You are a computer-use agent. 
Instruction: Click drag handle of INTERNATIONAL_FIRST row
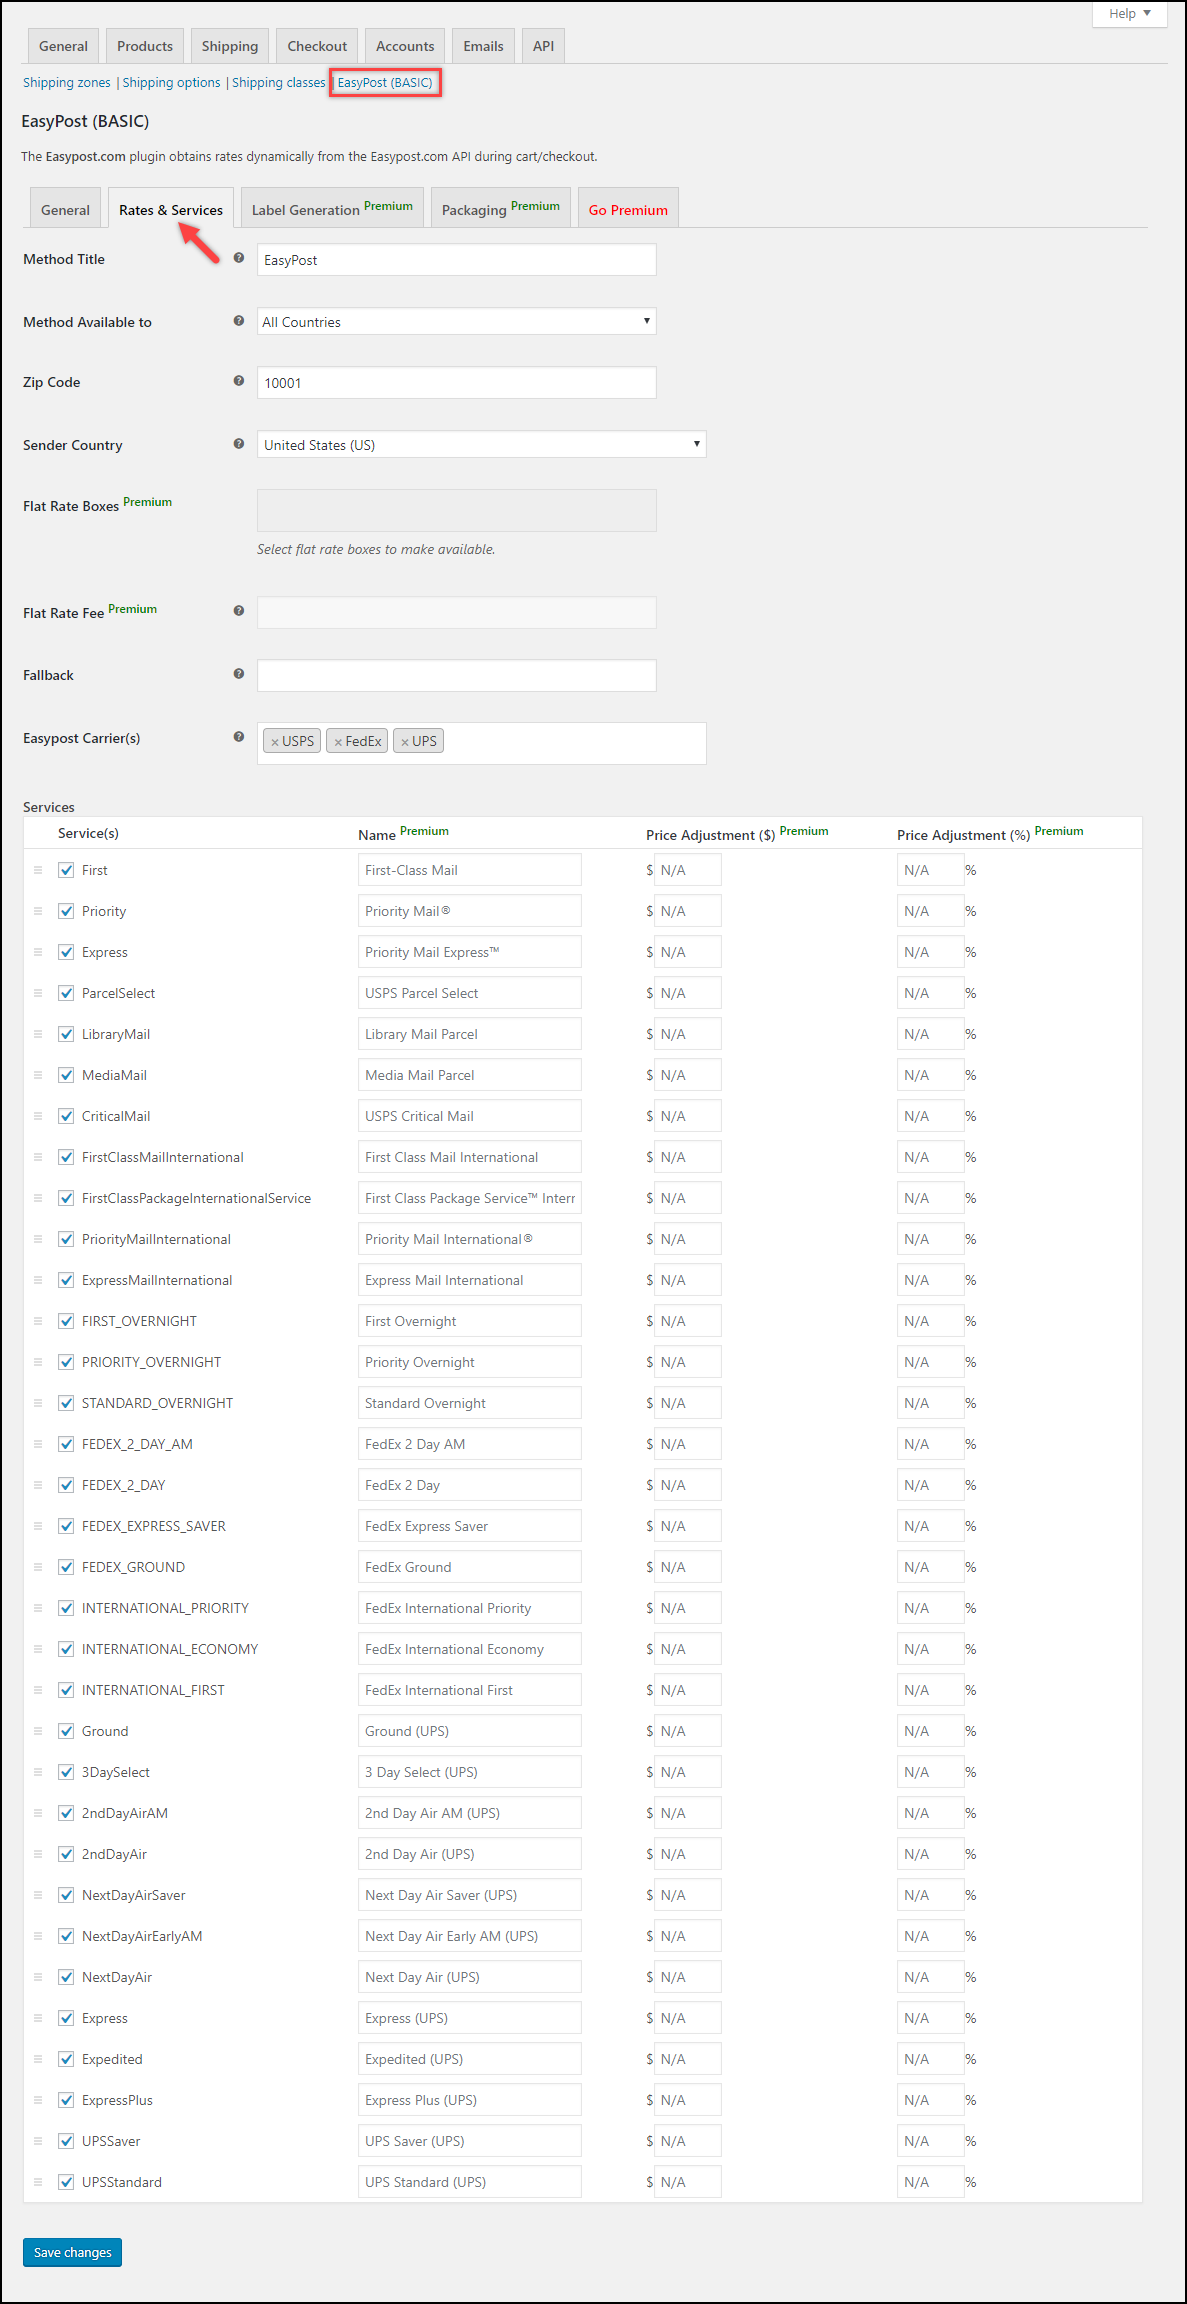click(38, 1690)
